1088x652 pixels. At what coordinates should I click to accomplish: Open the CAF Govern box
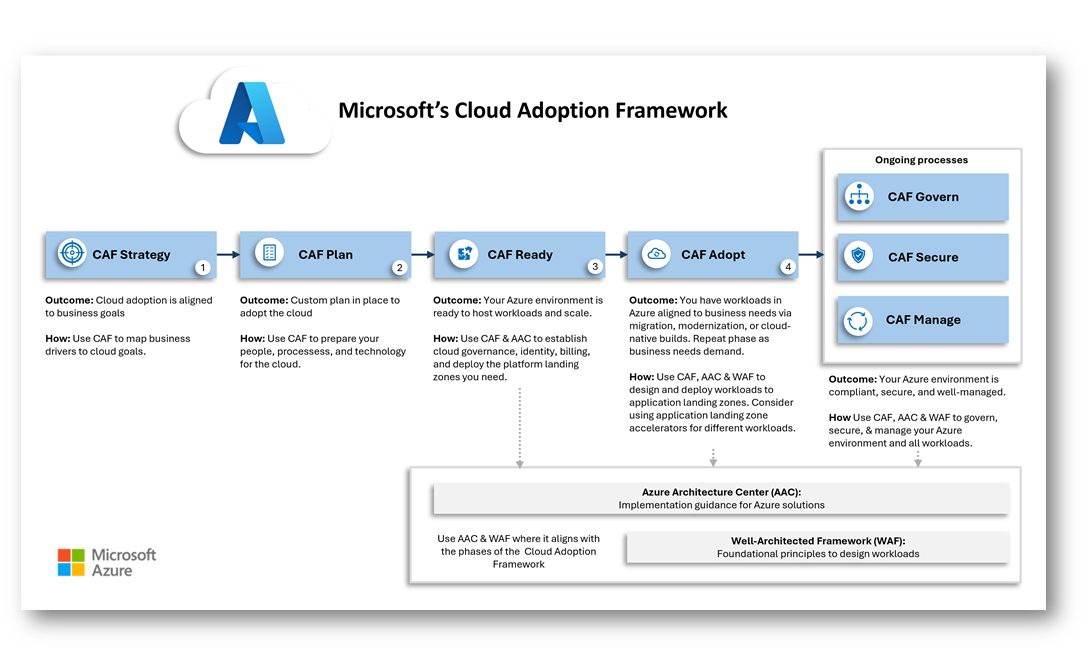tap(923, 197)
